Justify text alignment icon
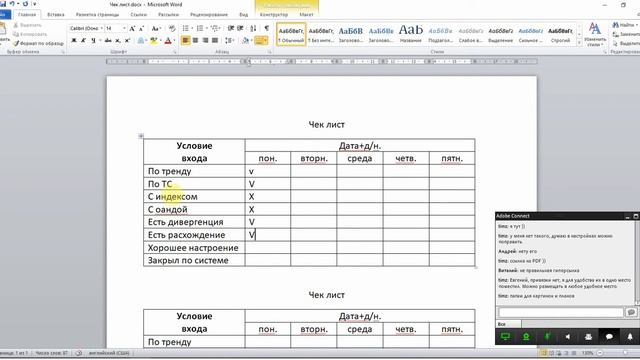The image size is (640, 360). pos(215,40)
